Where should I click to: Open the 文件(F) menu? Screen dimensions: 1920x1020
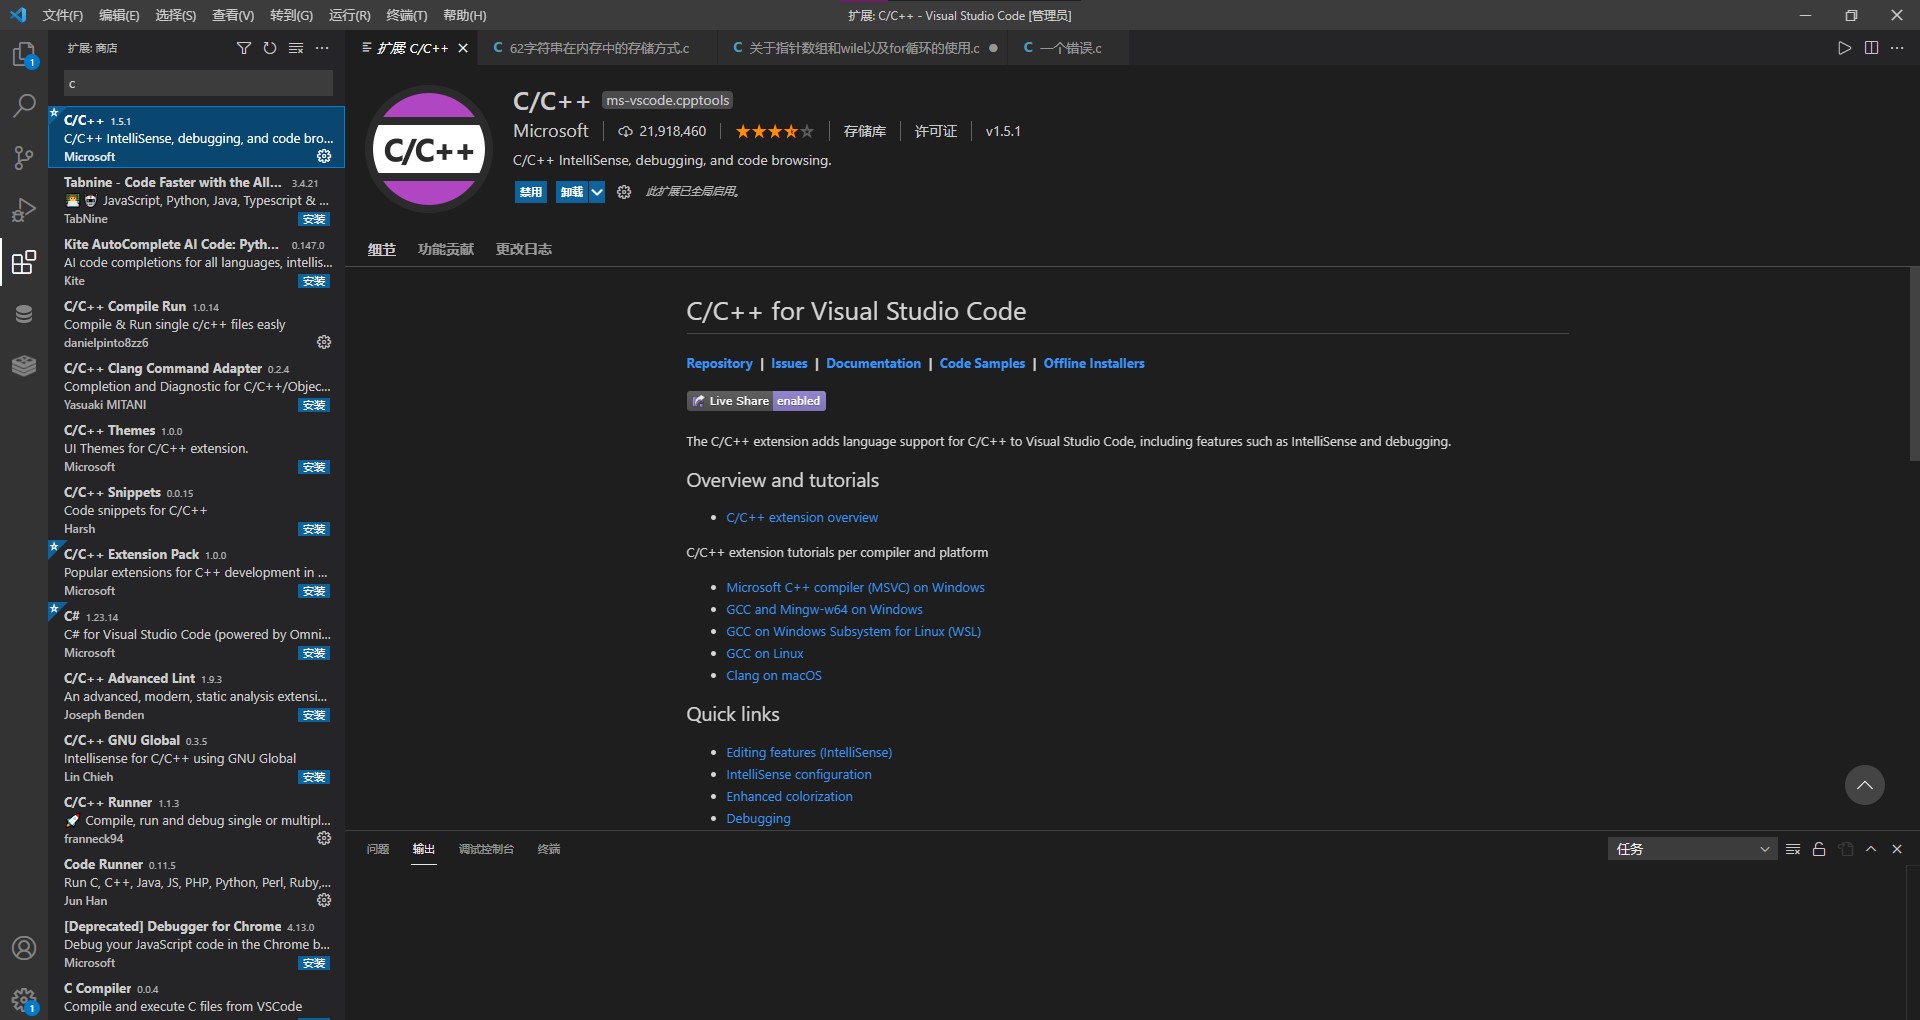(62, 15)
